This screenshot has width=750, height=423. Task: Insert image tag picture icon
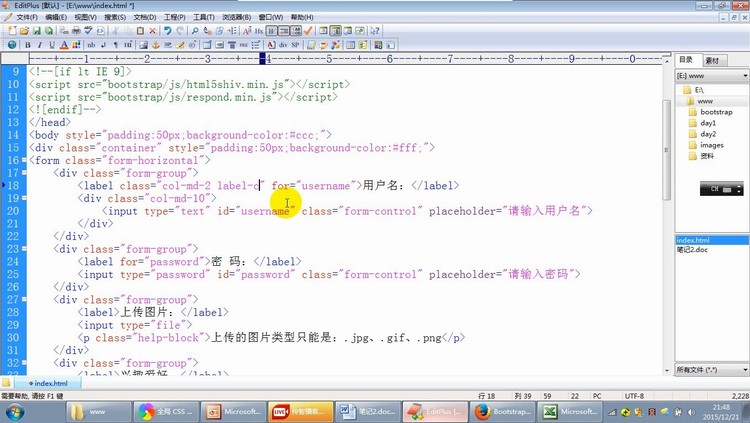coord(143,45)
